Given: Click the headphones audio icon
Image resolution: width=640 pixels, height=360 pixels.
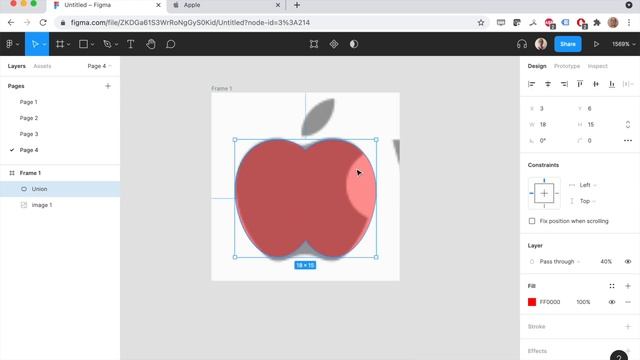Looking at the screenshot, I should click(x=522, y=44).
